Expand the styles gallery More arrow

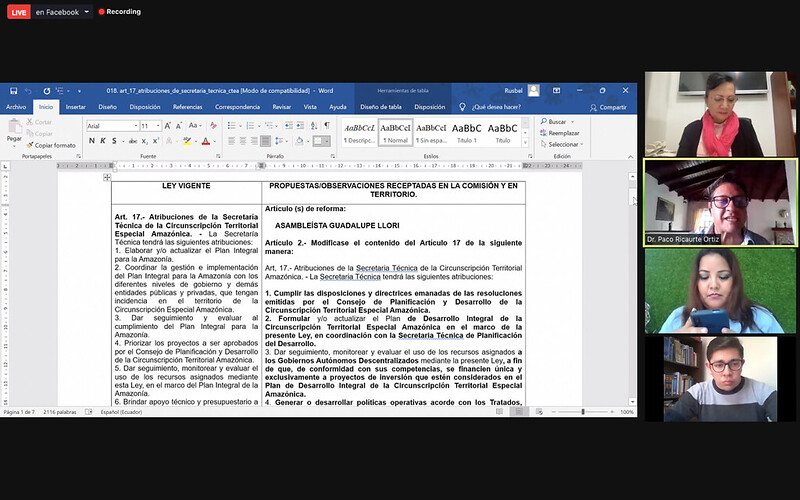(526, 143)
